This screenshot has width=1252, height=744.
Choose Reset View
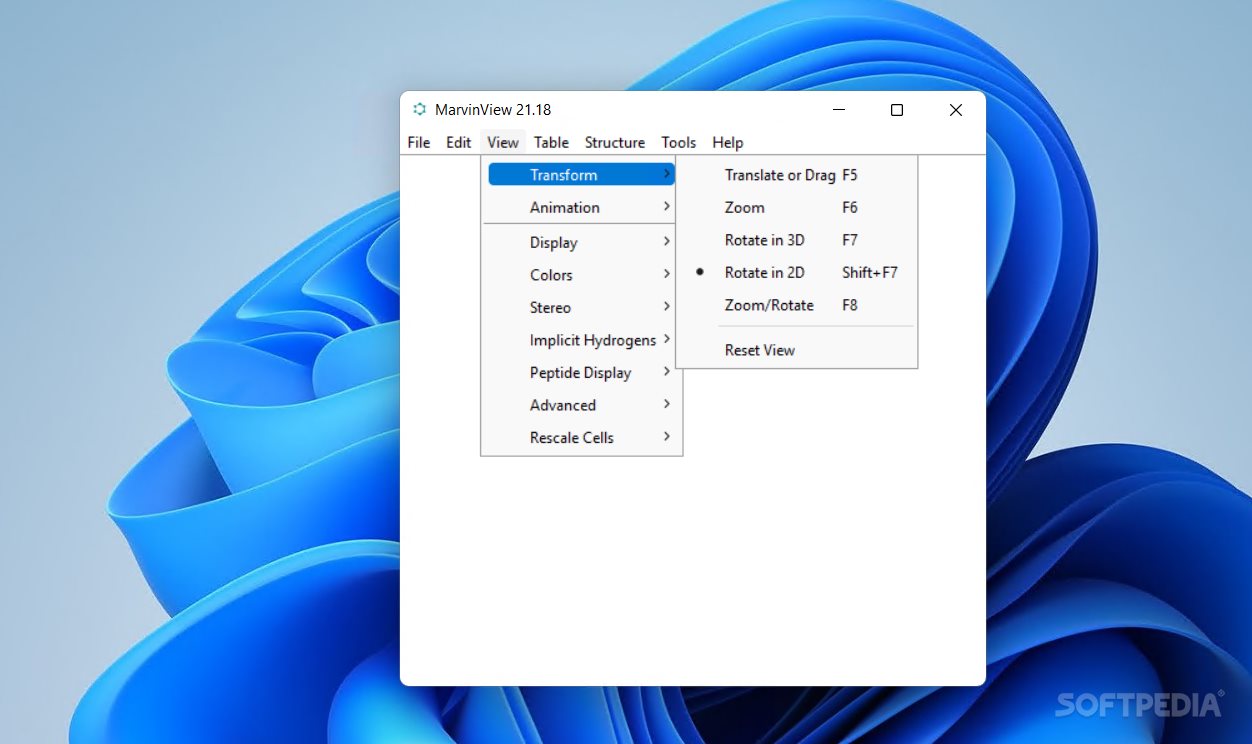click(x=797, y=350)
